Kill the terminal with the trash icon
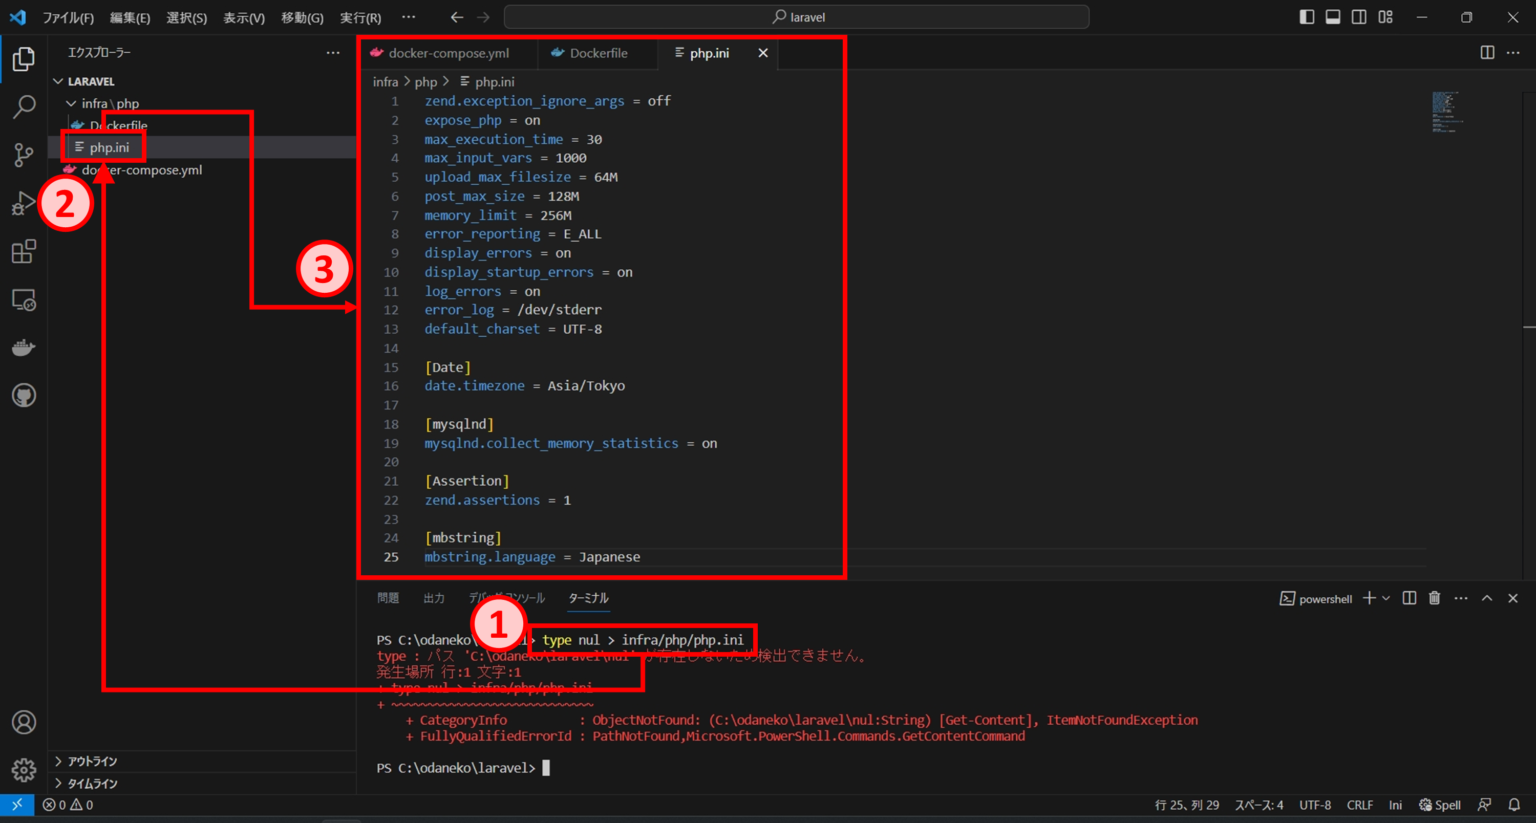 pos(1434,597)
